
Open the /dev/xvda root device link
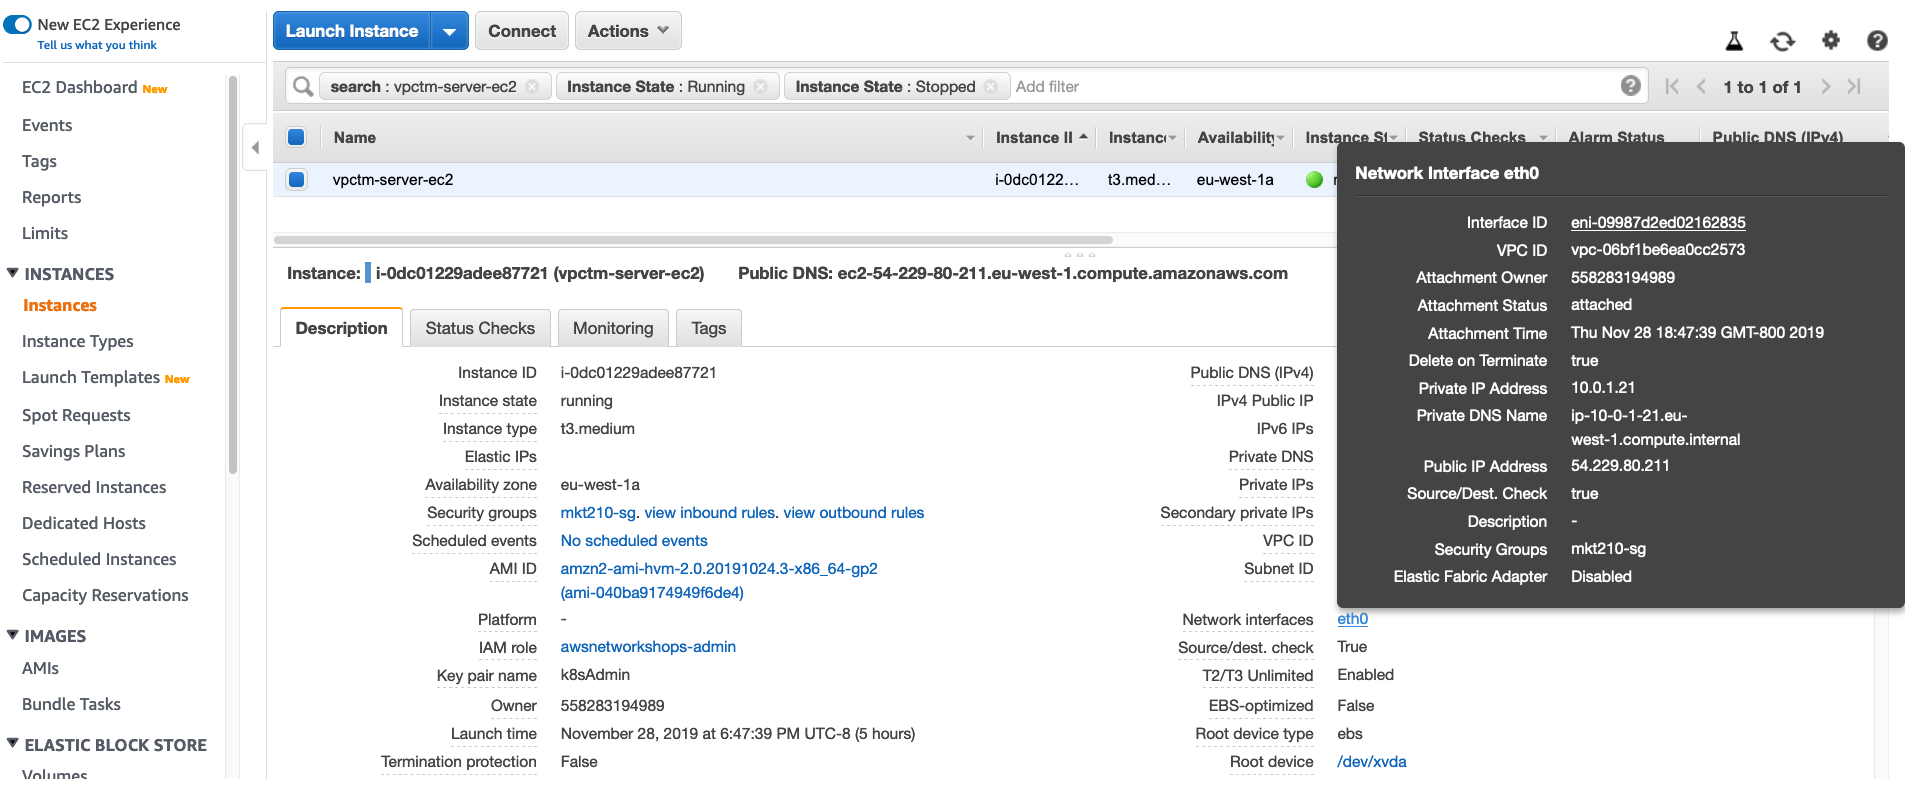tap(1372, 762)
